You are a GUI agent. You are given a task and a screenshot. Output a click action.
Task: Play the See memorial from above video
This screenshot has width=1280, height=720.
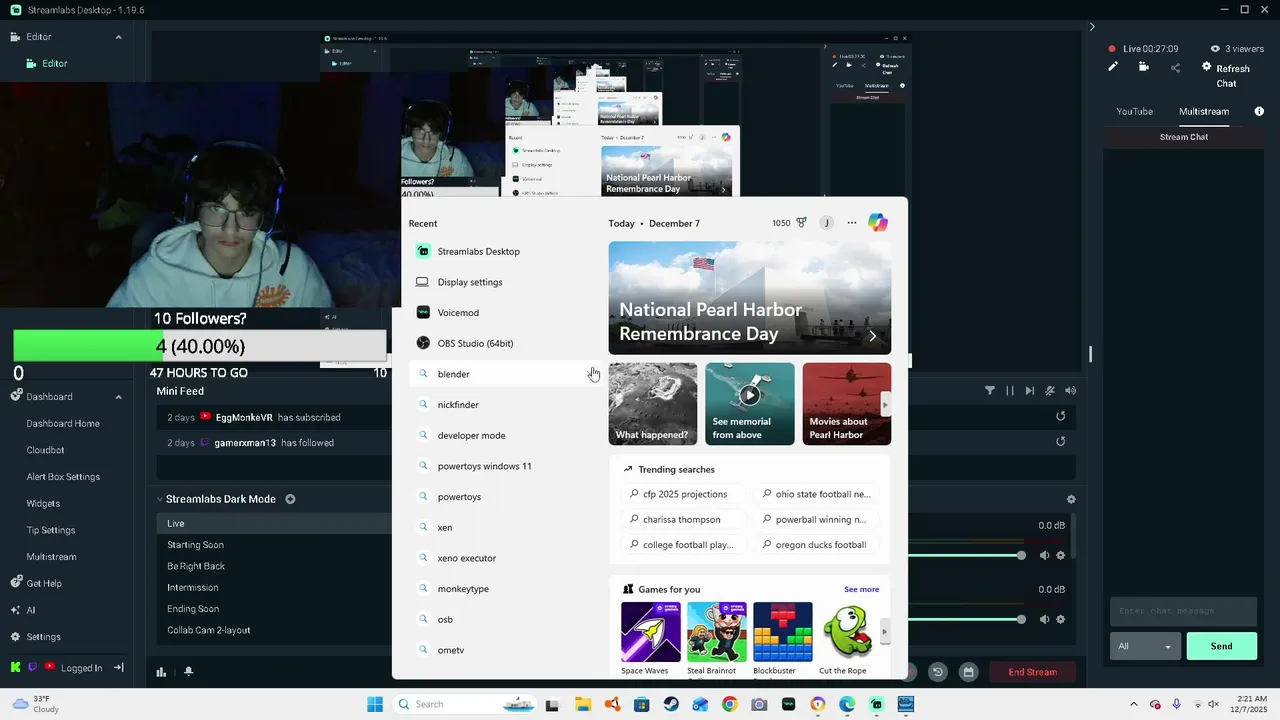click(750, 395)
